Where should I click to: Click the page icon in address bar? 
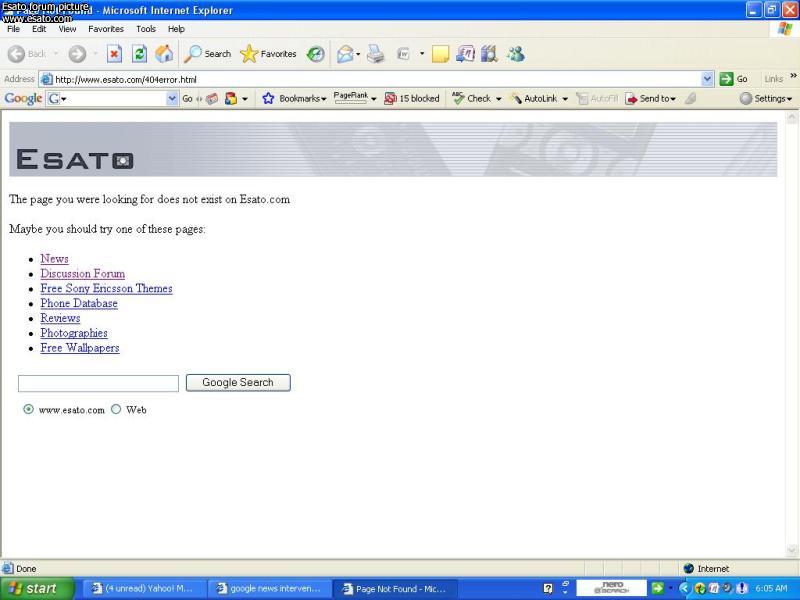point(46,79)
